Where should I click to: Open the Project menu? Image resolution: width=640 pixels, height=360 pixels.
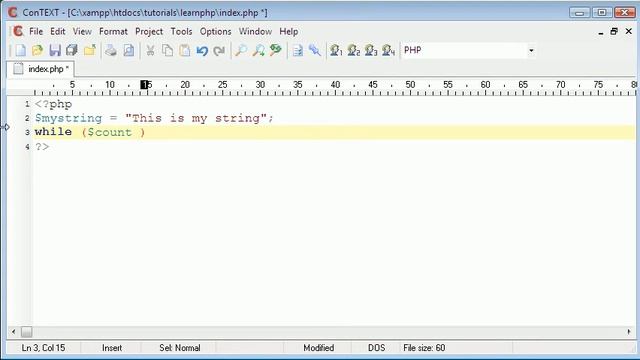pos(149,31)
